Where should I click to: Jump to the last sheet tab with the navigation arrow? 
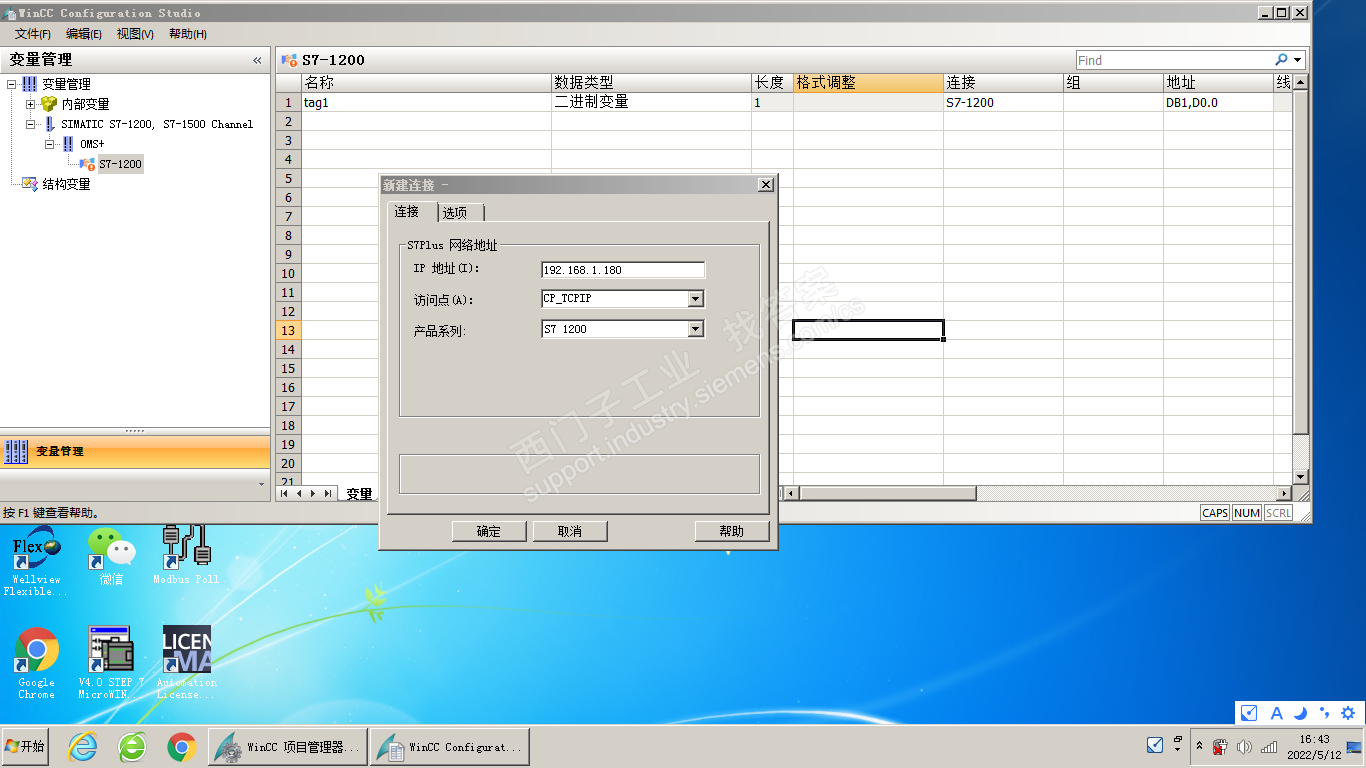(328, 493)
